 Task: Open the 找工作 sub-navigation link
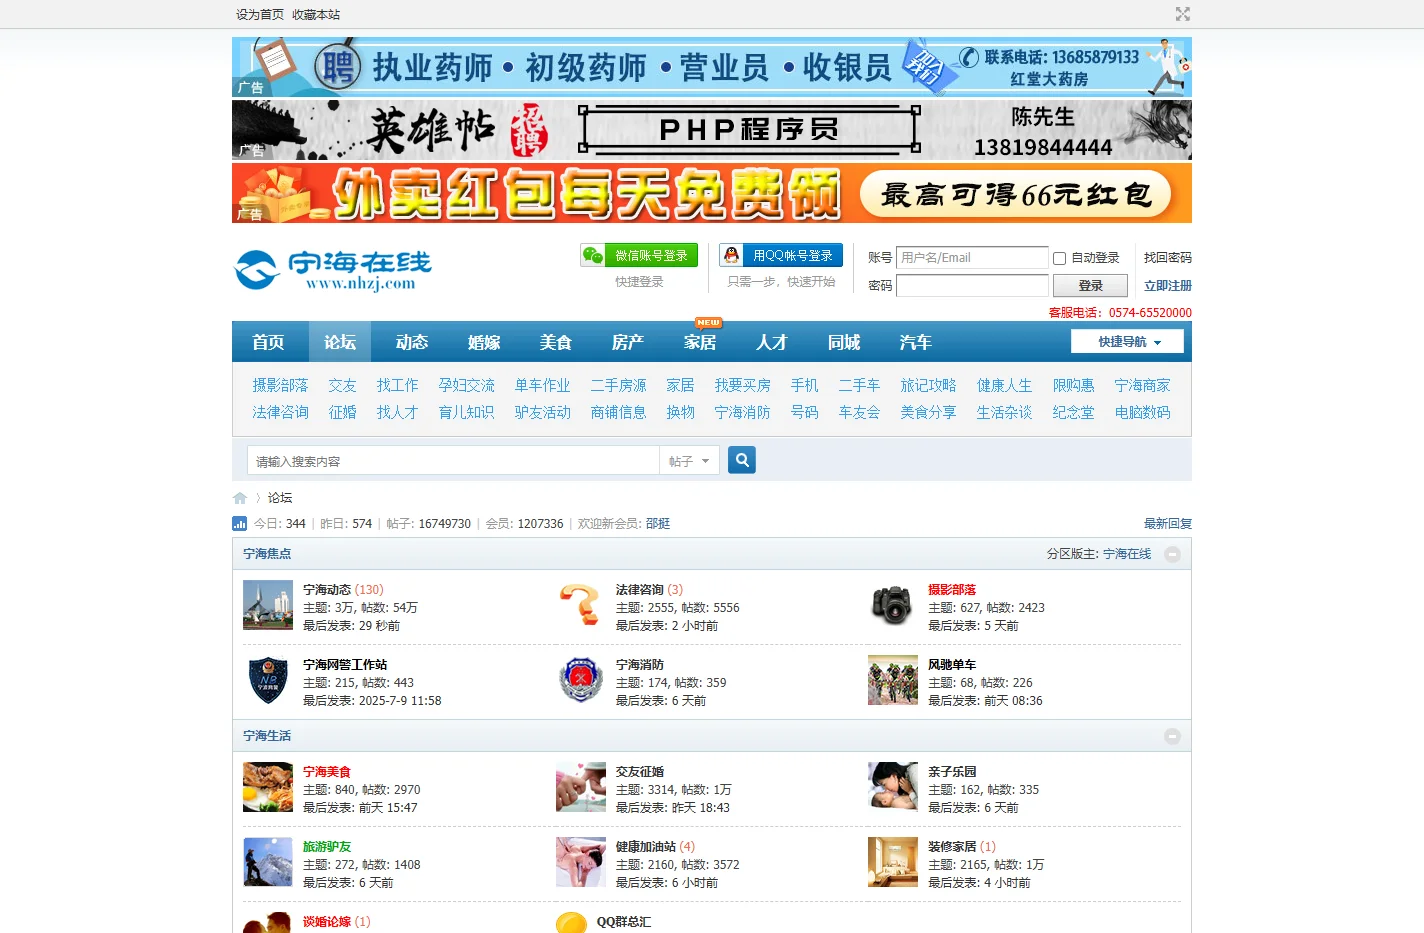397,385
